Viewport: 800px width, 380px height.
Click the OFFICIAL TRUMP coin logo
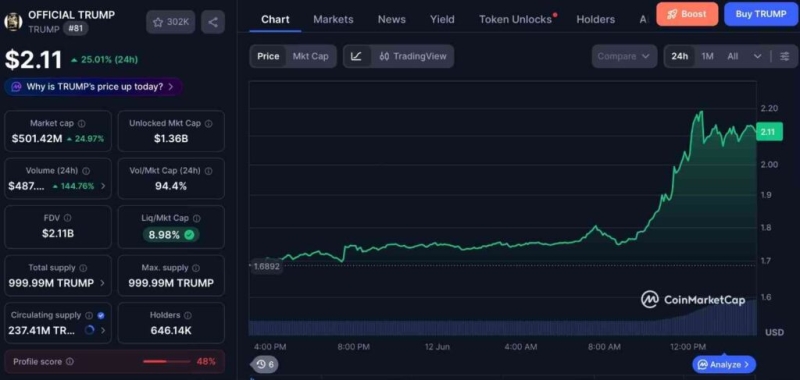pyautogui.click(x=13, y=21)
